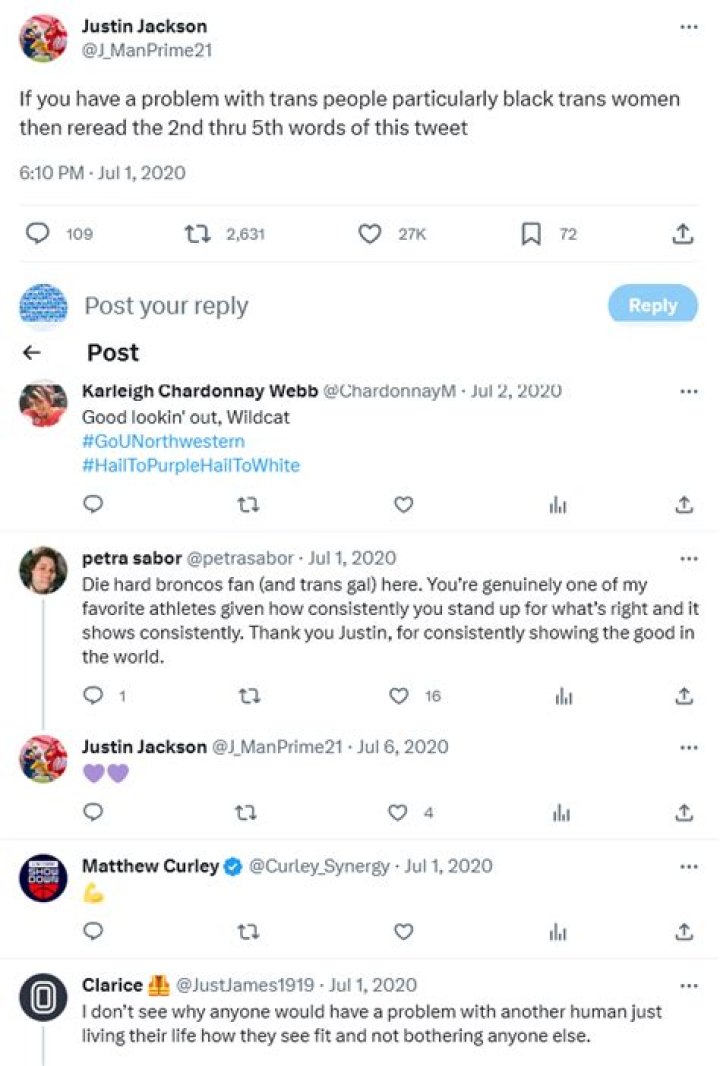Go back using the arrow beside Post
720x1066 pixels.
32,352
